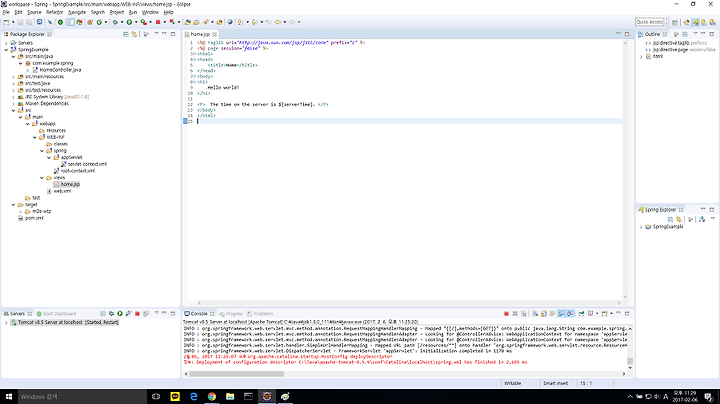
Task: Open the Source menu
Action: [x=34, y=12]
